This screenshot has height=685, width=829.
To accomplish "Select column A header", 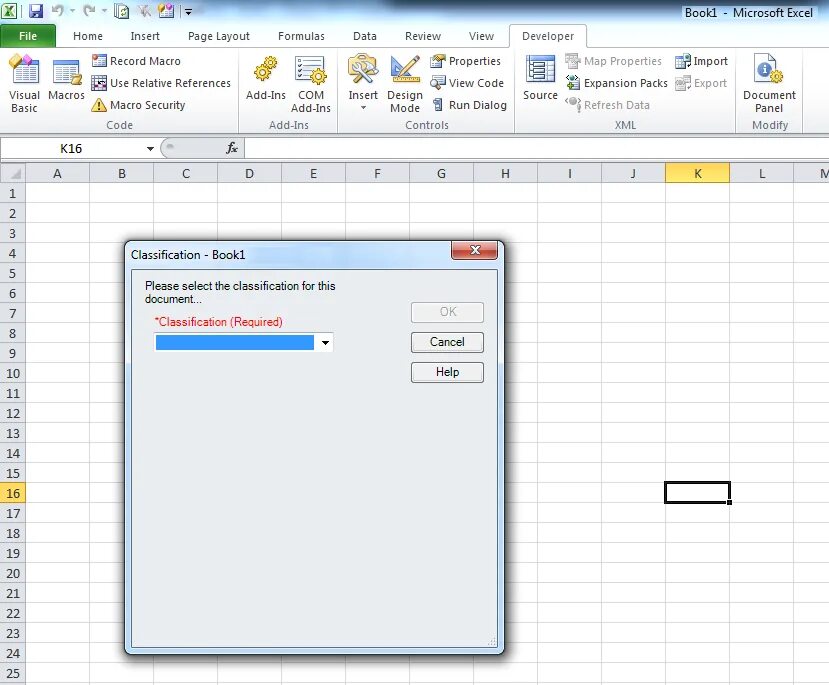I will pos(57,173).
